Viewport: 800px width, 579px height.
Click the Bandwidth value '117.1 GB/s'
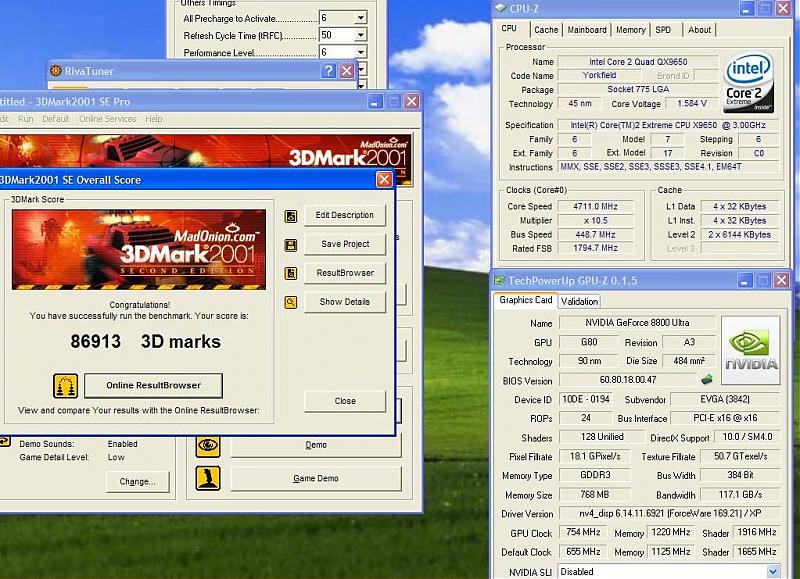pyautogui.click(x=740, y=494)
